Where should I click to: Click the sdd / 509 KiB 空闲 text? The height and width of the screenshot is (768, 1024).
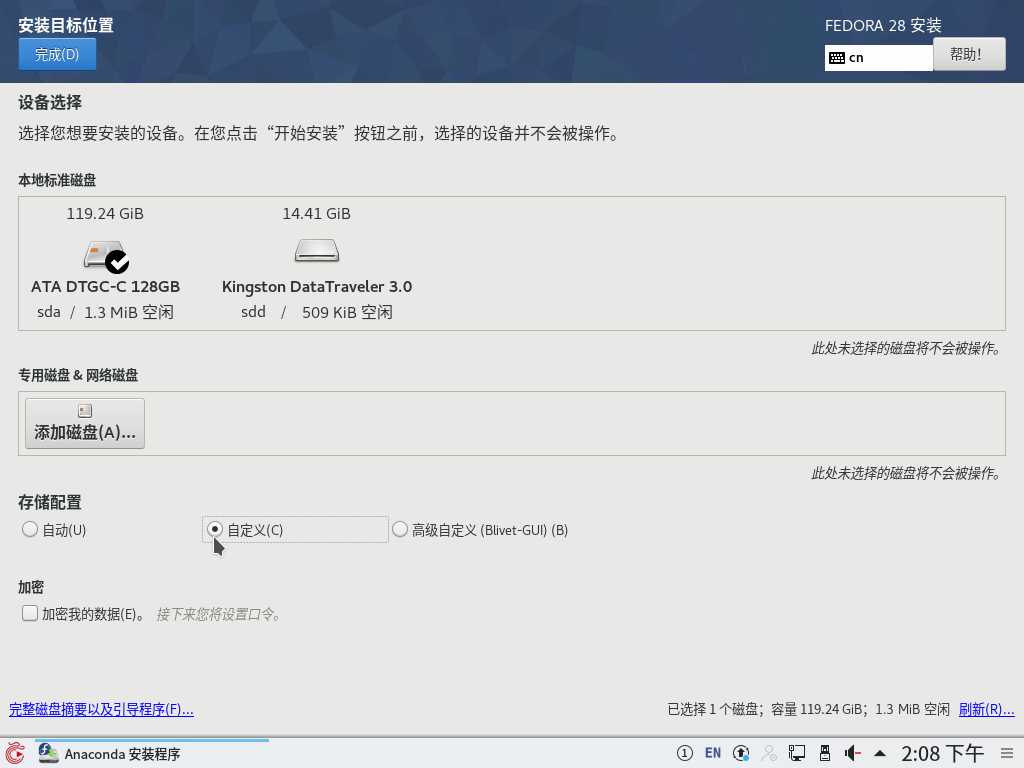tap(317, 312)
